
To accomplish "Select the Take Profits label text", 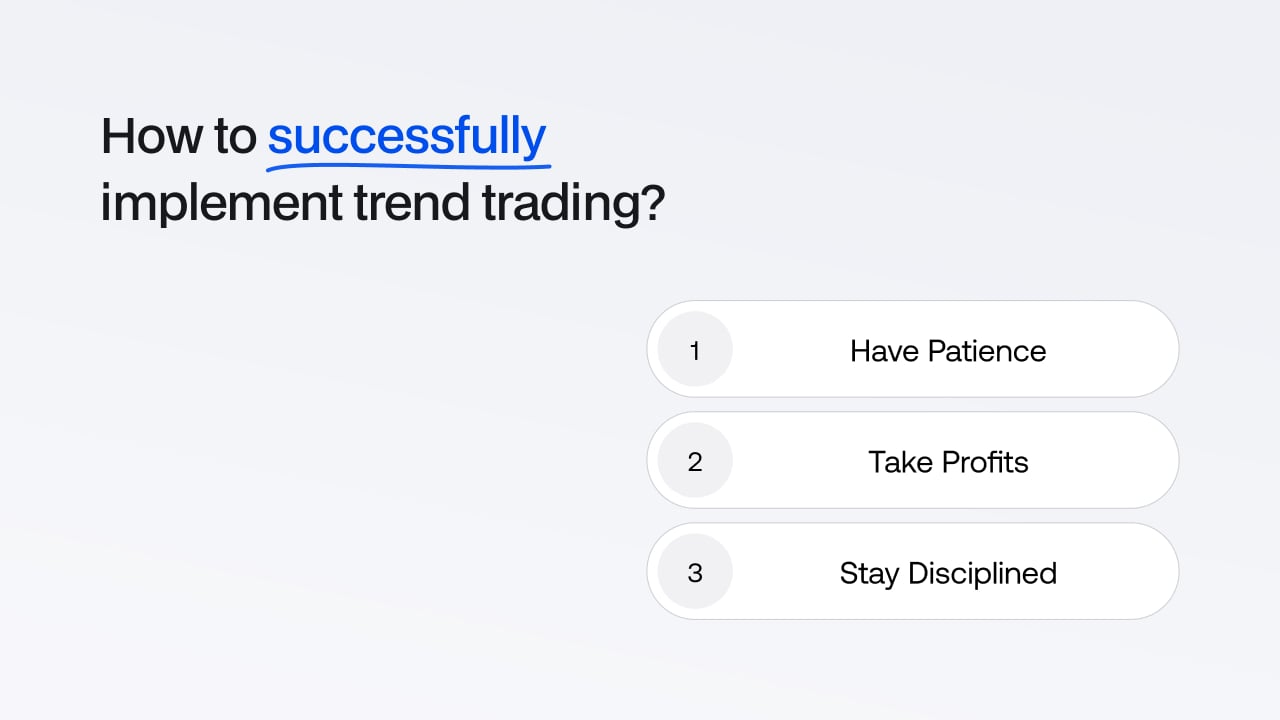I will click(948, 462).
